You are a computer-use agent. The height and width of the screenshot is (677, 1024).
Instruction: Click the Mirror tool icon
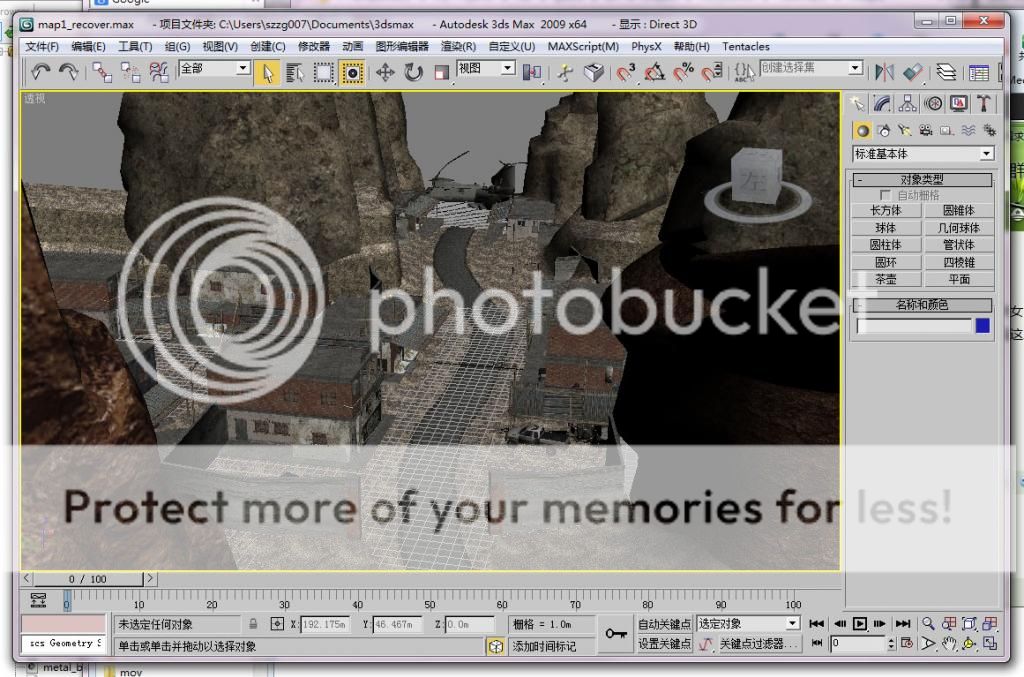[884, 72]
